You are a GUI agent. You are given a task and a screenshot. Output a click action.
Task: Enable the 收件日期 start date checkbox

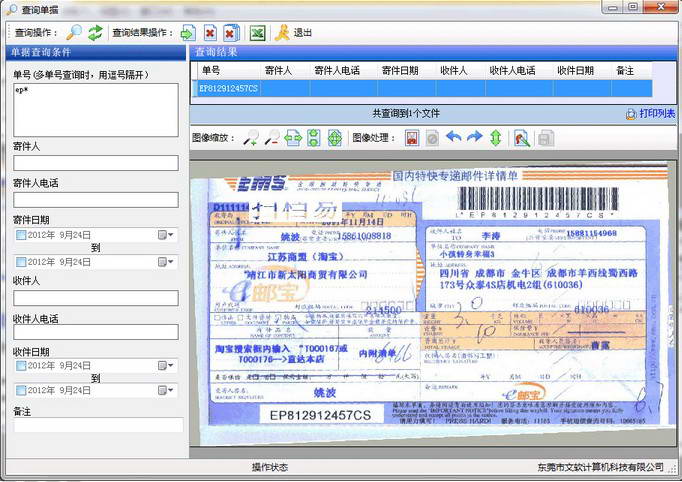[21, 365]
